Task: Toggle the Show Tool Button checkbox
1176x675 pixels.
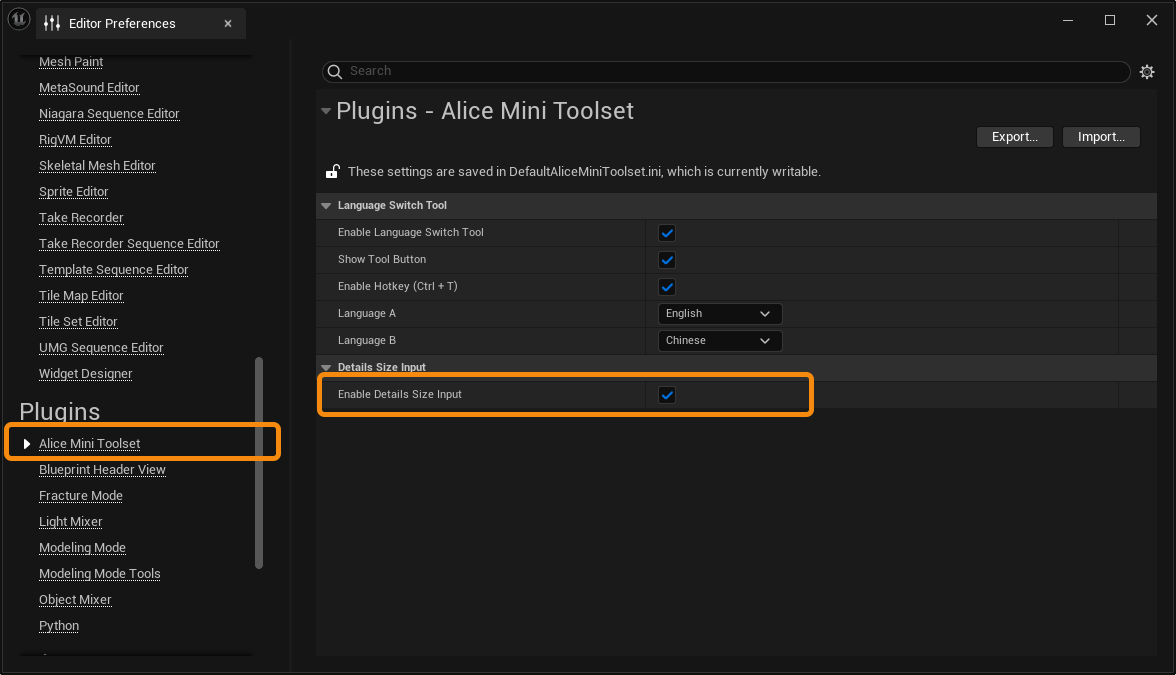Action: (667, 259)
